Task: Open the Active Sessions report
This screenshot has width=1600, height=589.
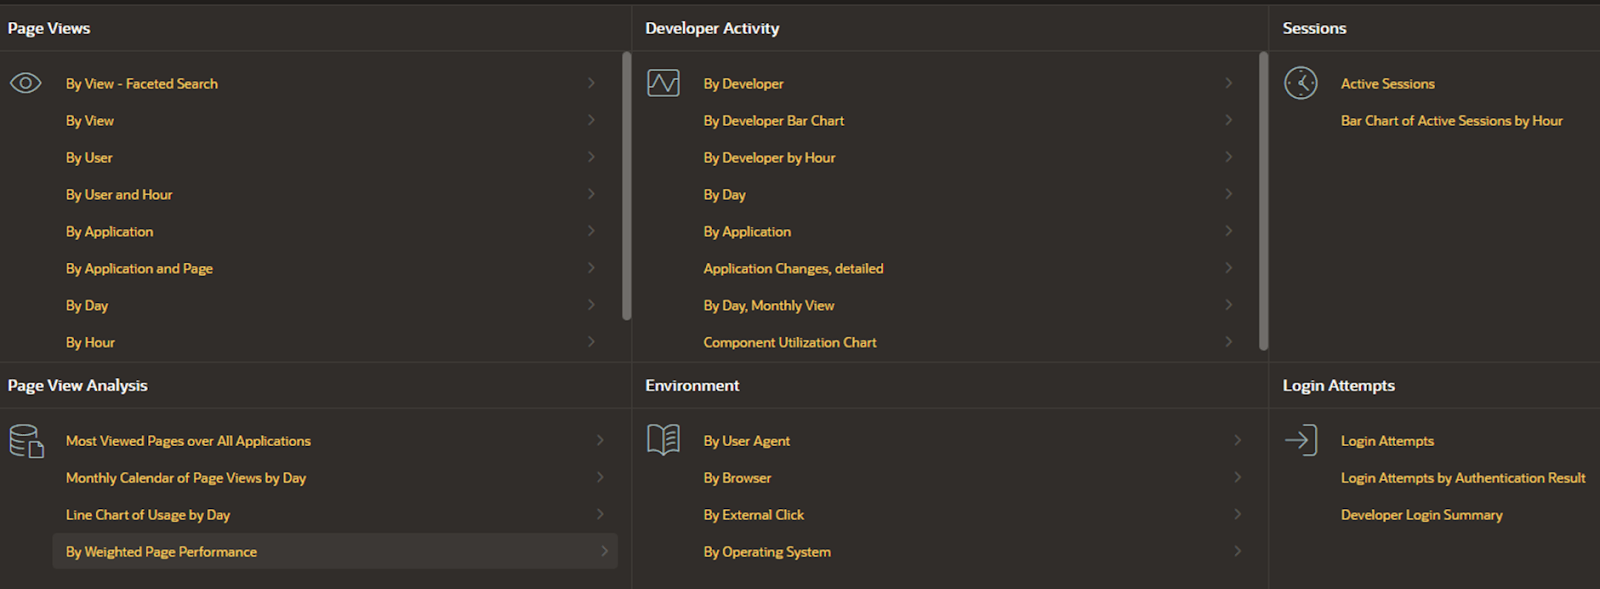Action: pyautogui.click(x=1388, y=84)
